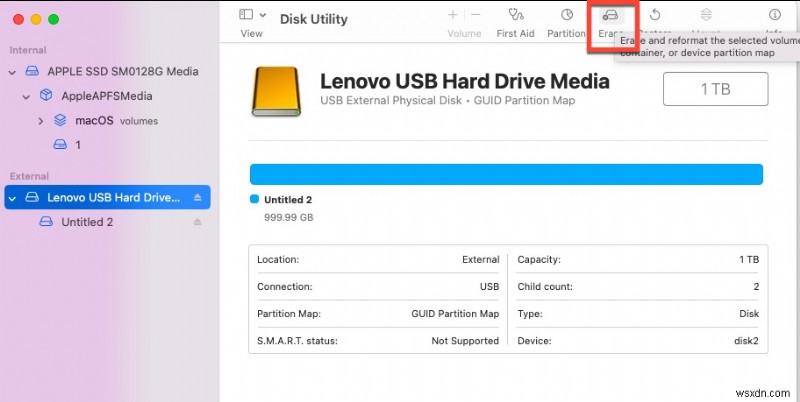Select APPLE SSD SM0128G Media in sidebar
Screen dimensions: 800x402
[122, 71]
